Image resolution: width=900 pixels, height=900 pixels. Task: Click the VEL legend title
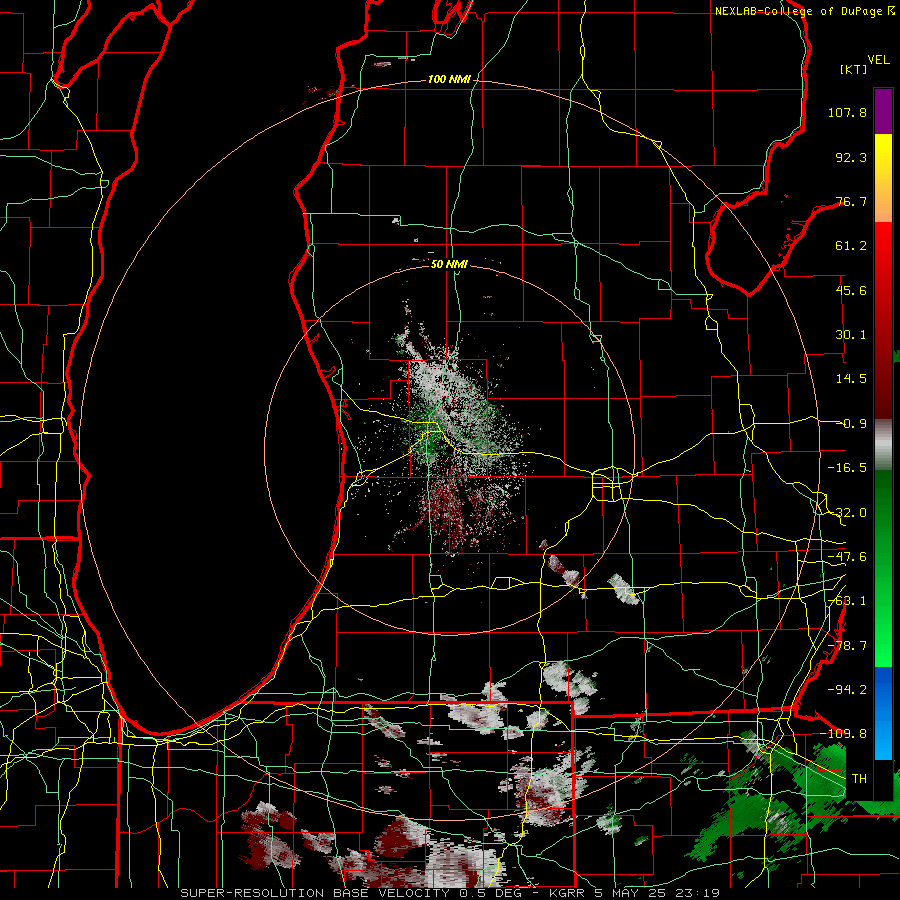(x=878, y=60)
